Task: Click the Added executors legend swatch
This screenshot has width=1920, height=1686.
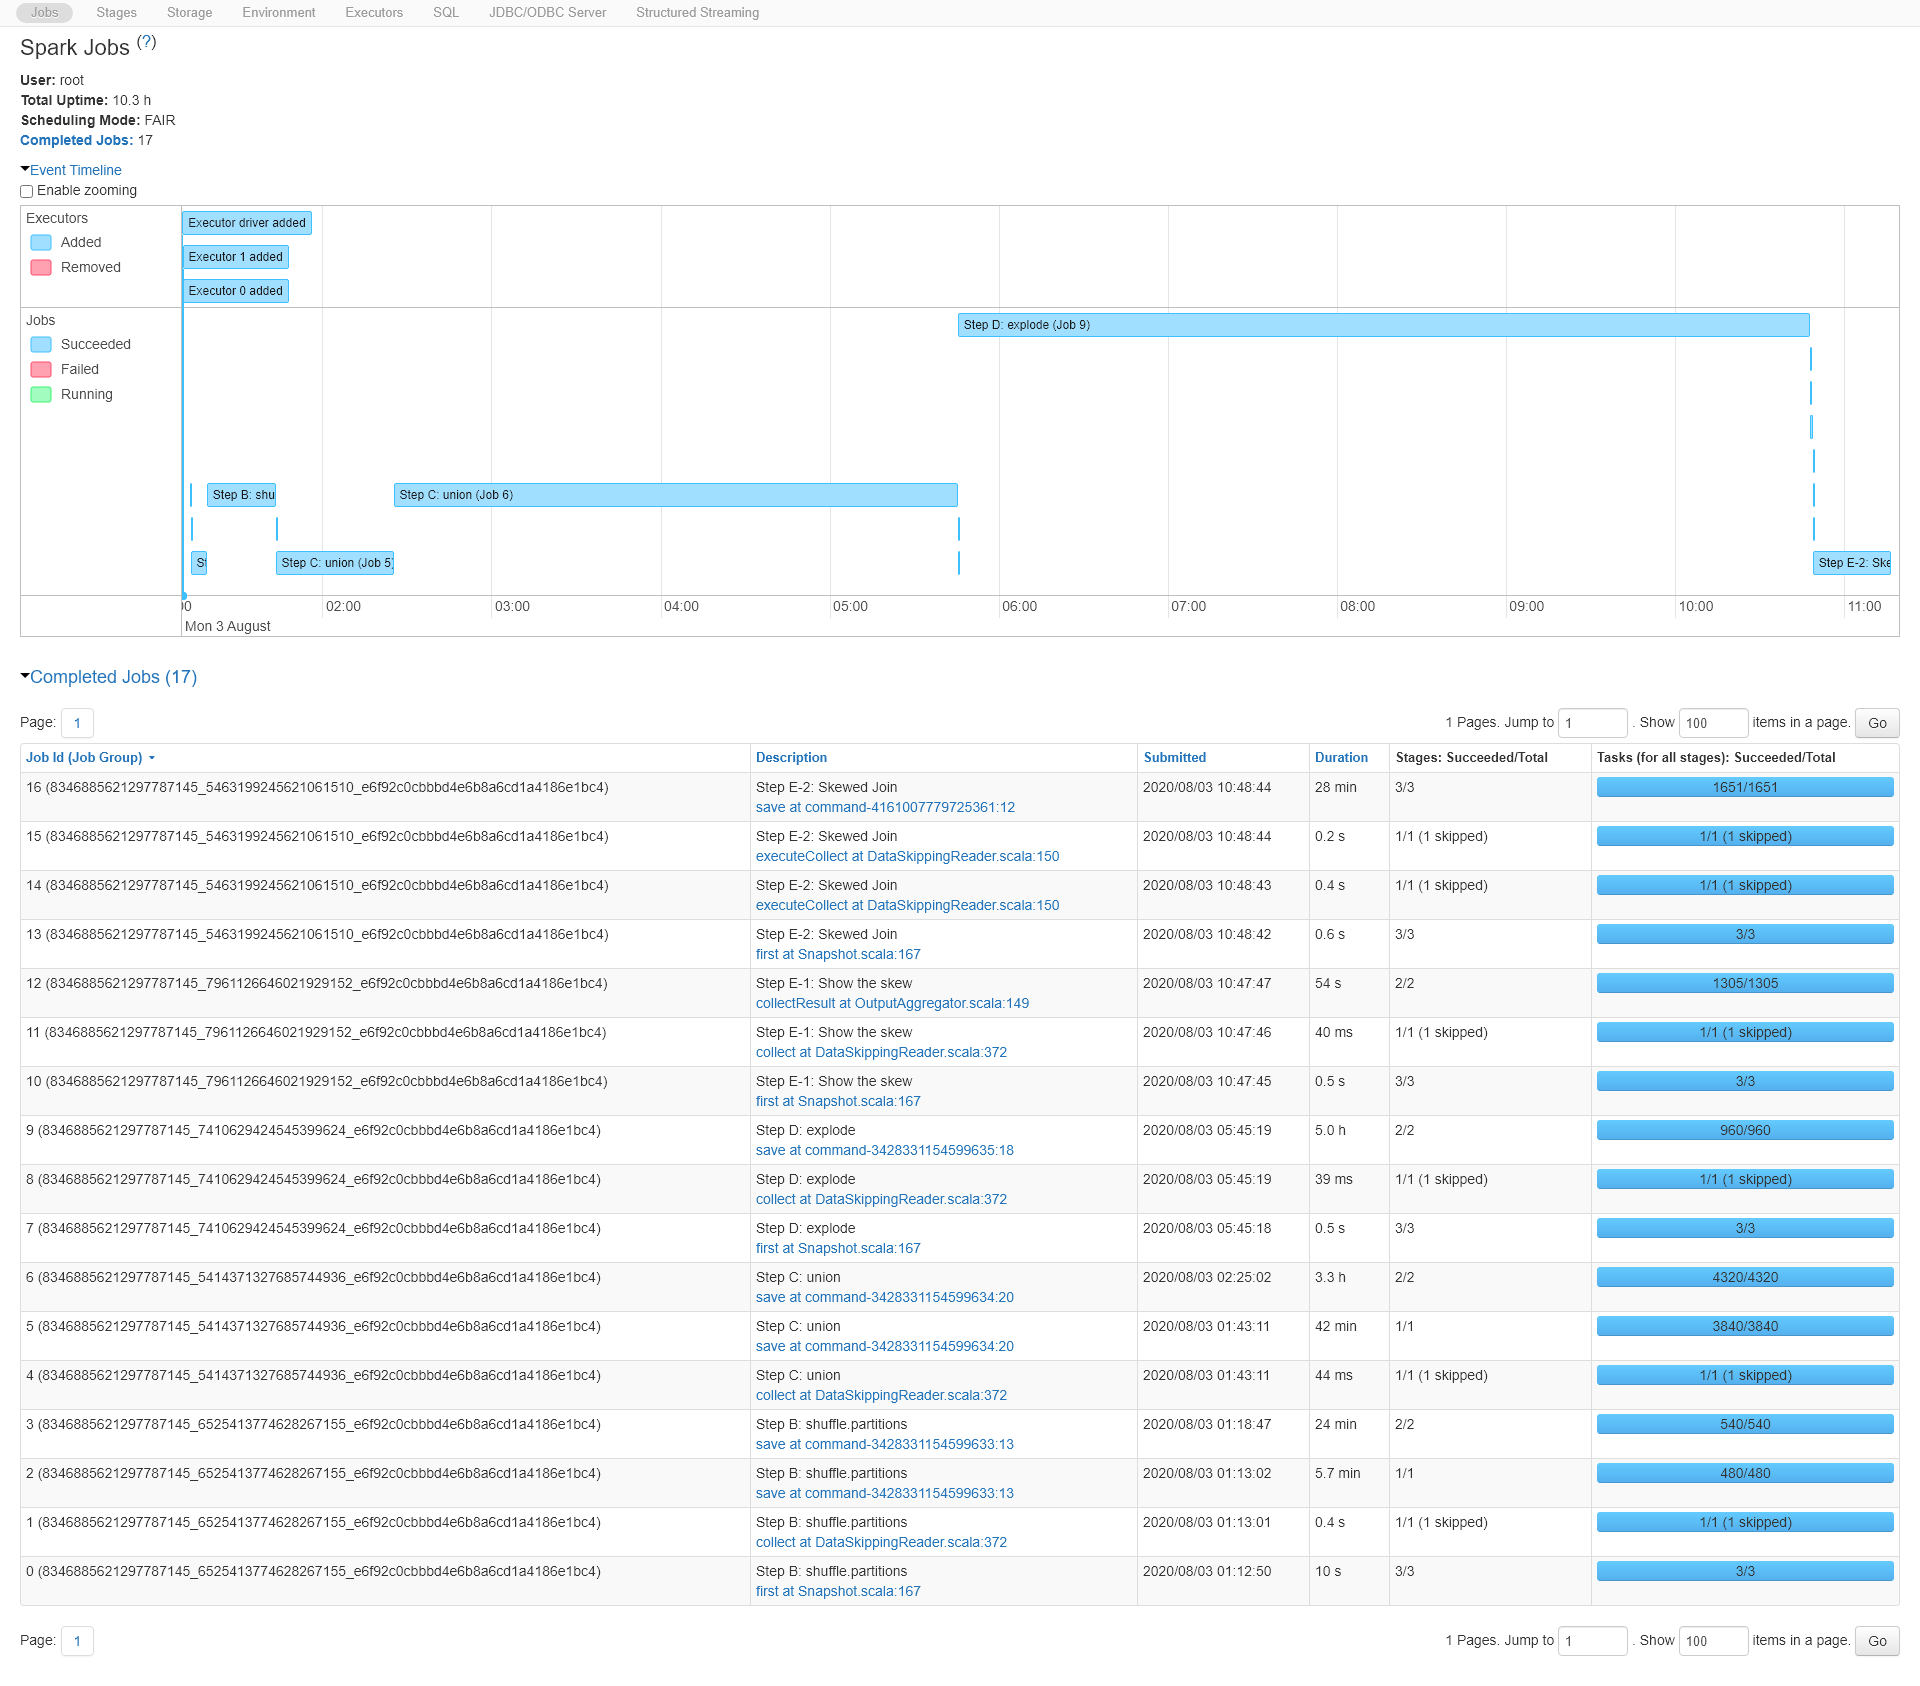Action: coord(41,242)
